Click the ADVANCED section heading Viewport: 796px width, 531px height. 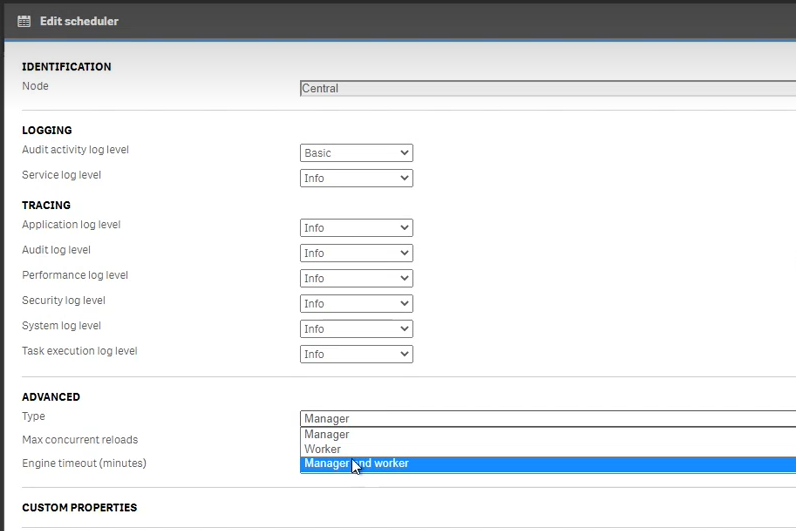(51, 397)
